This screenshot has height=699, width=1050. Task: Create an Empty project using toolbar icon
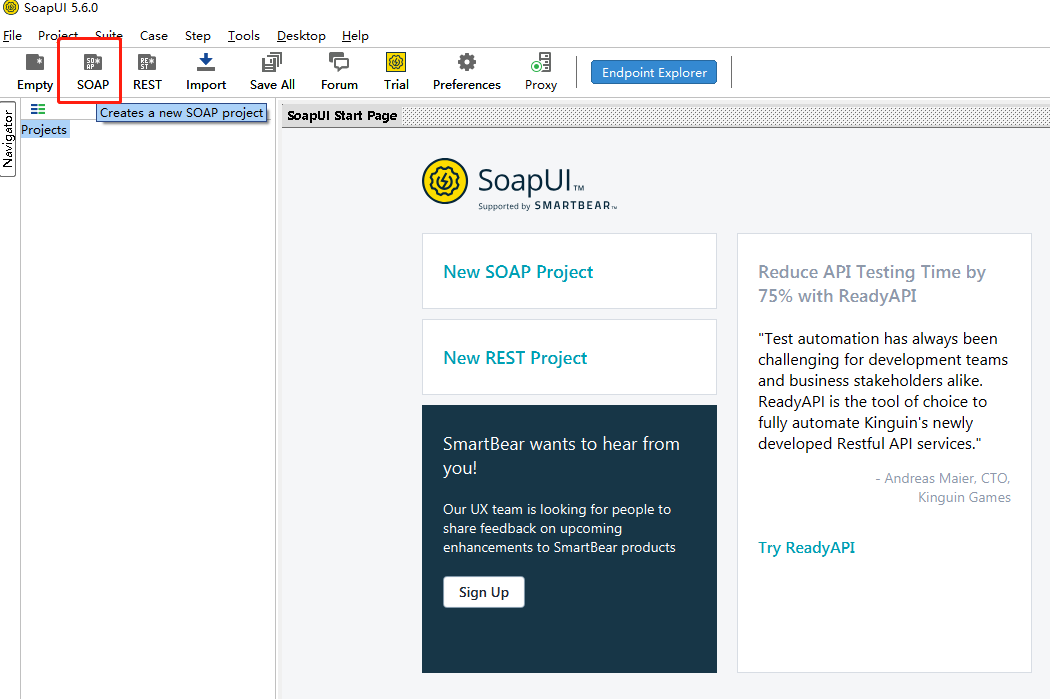(x=34, y=70)
